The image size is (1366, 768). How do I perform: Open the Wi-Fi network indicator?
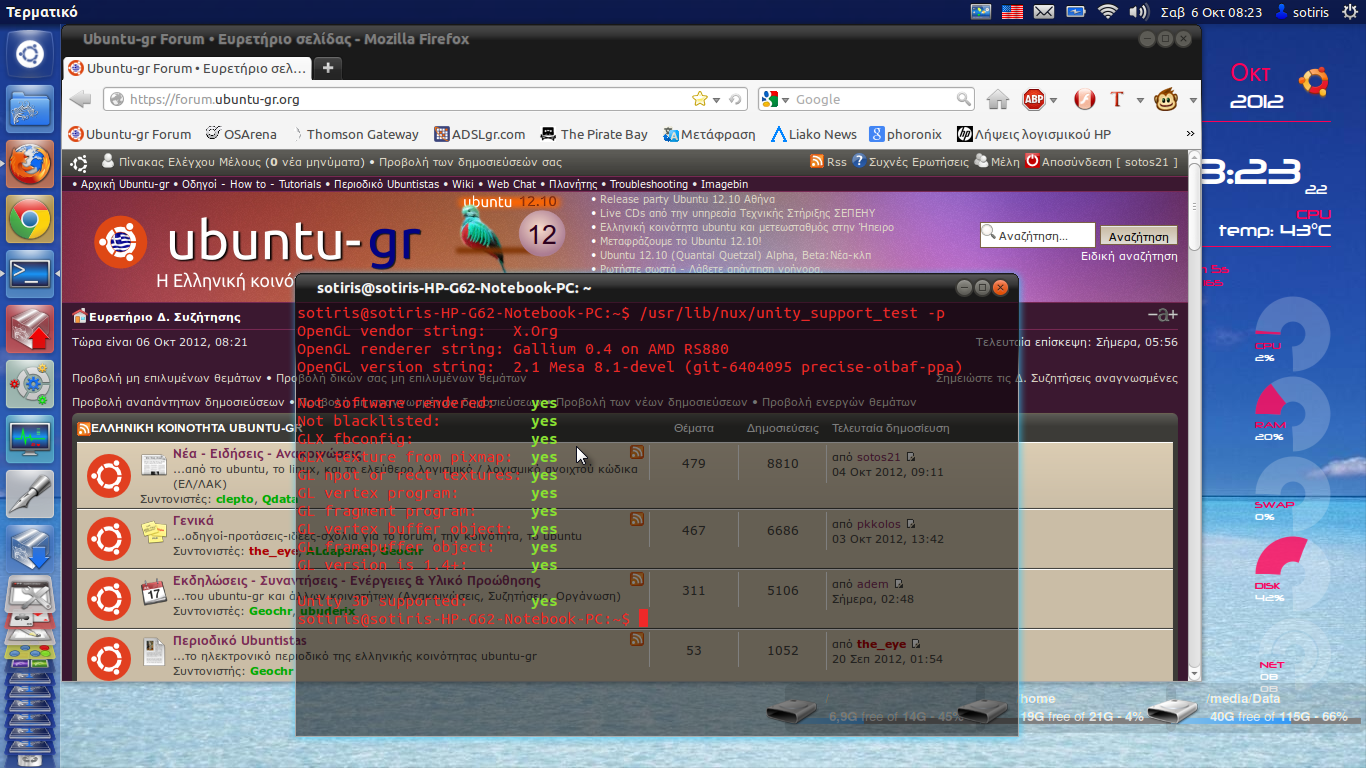pos(1107,12)
